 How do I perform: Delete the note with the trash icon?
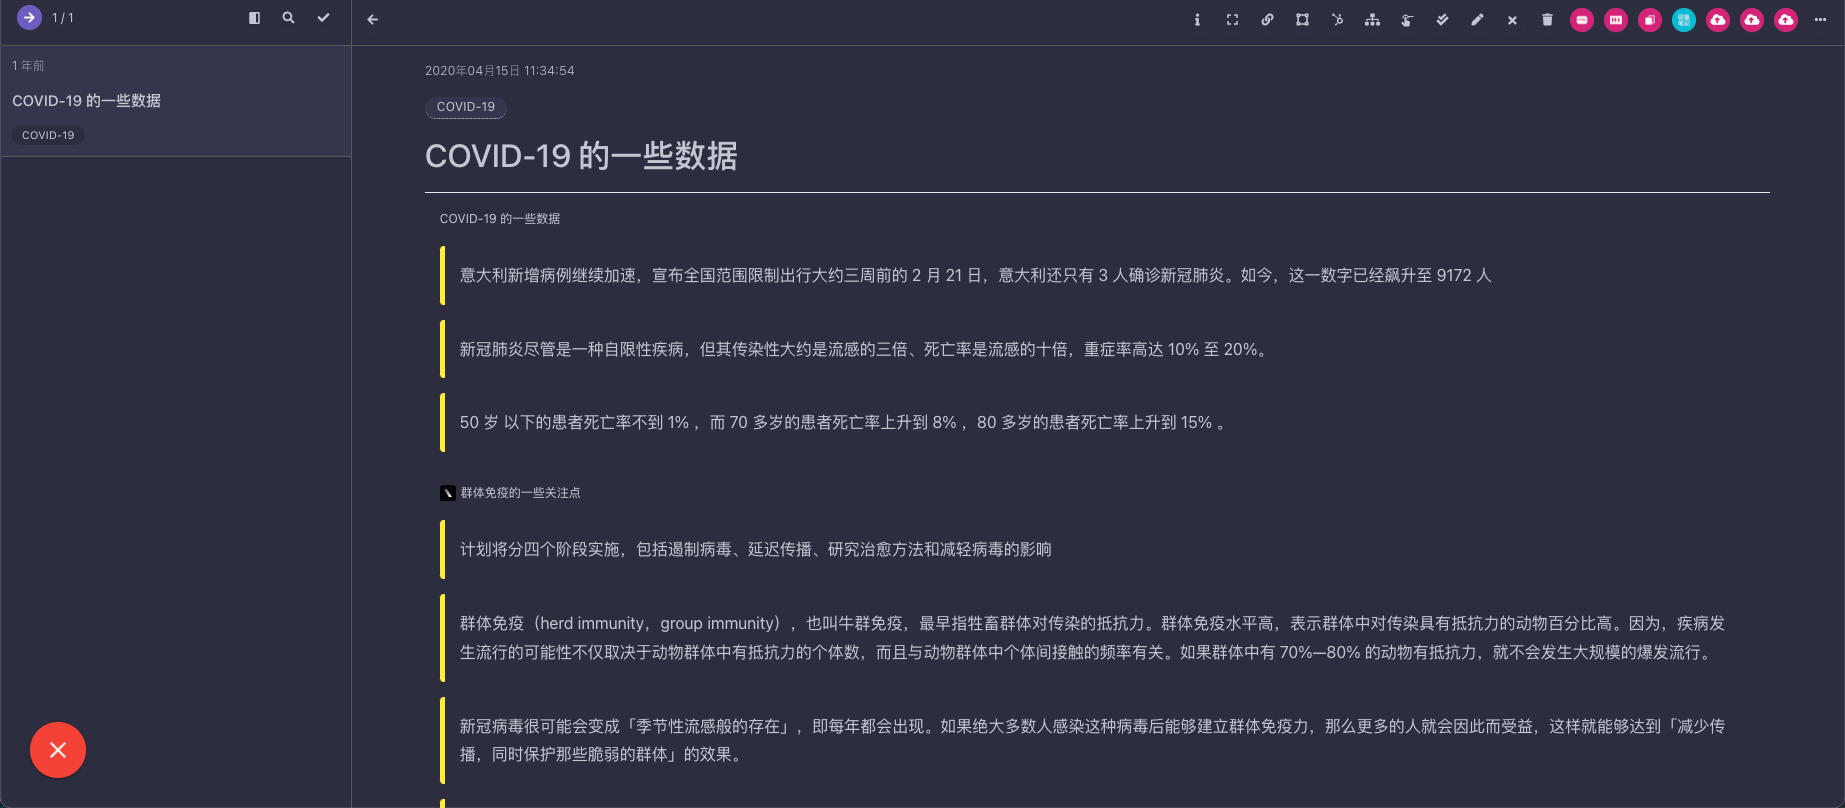[1547, 19]
